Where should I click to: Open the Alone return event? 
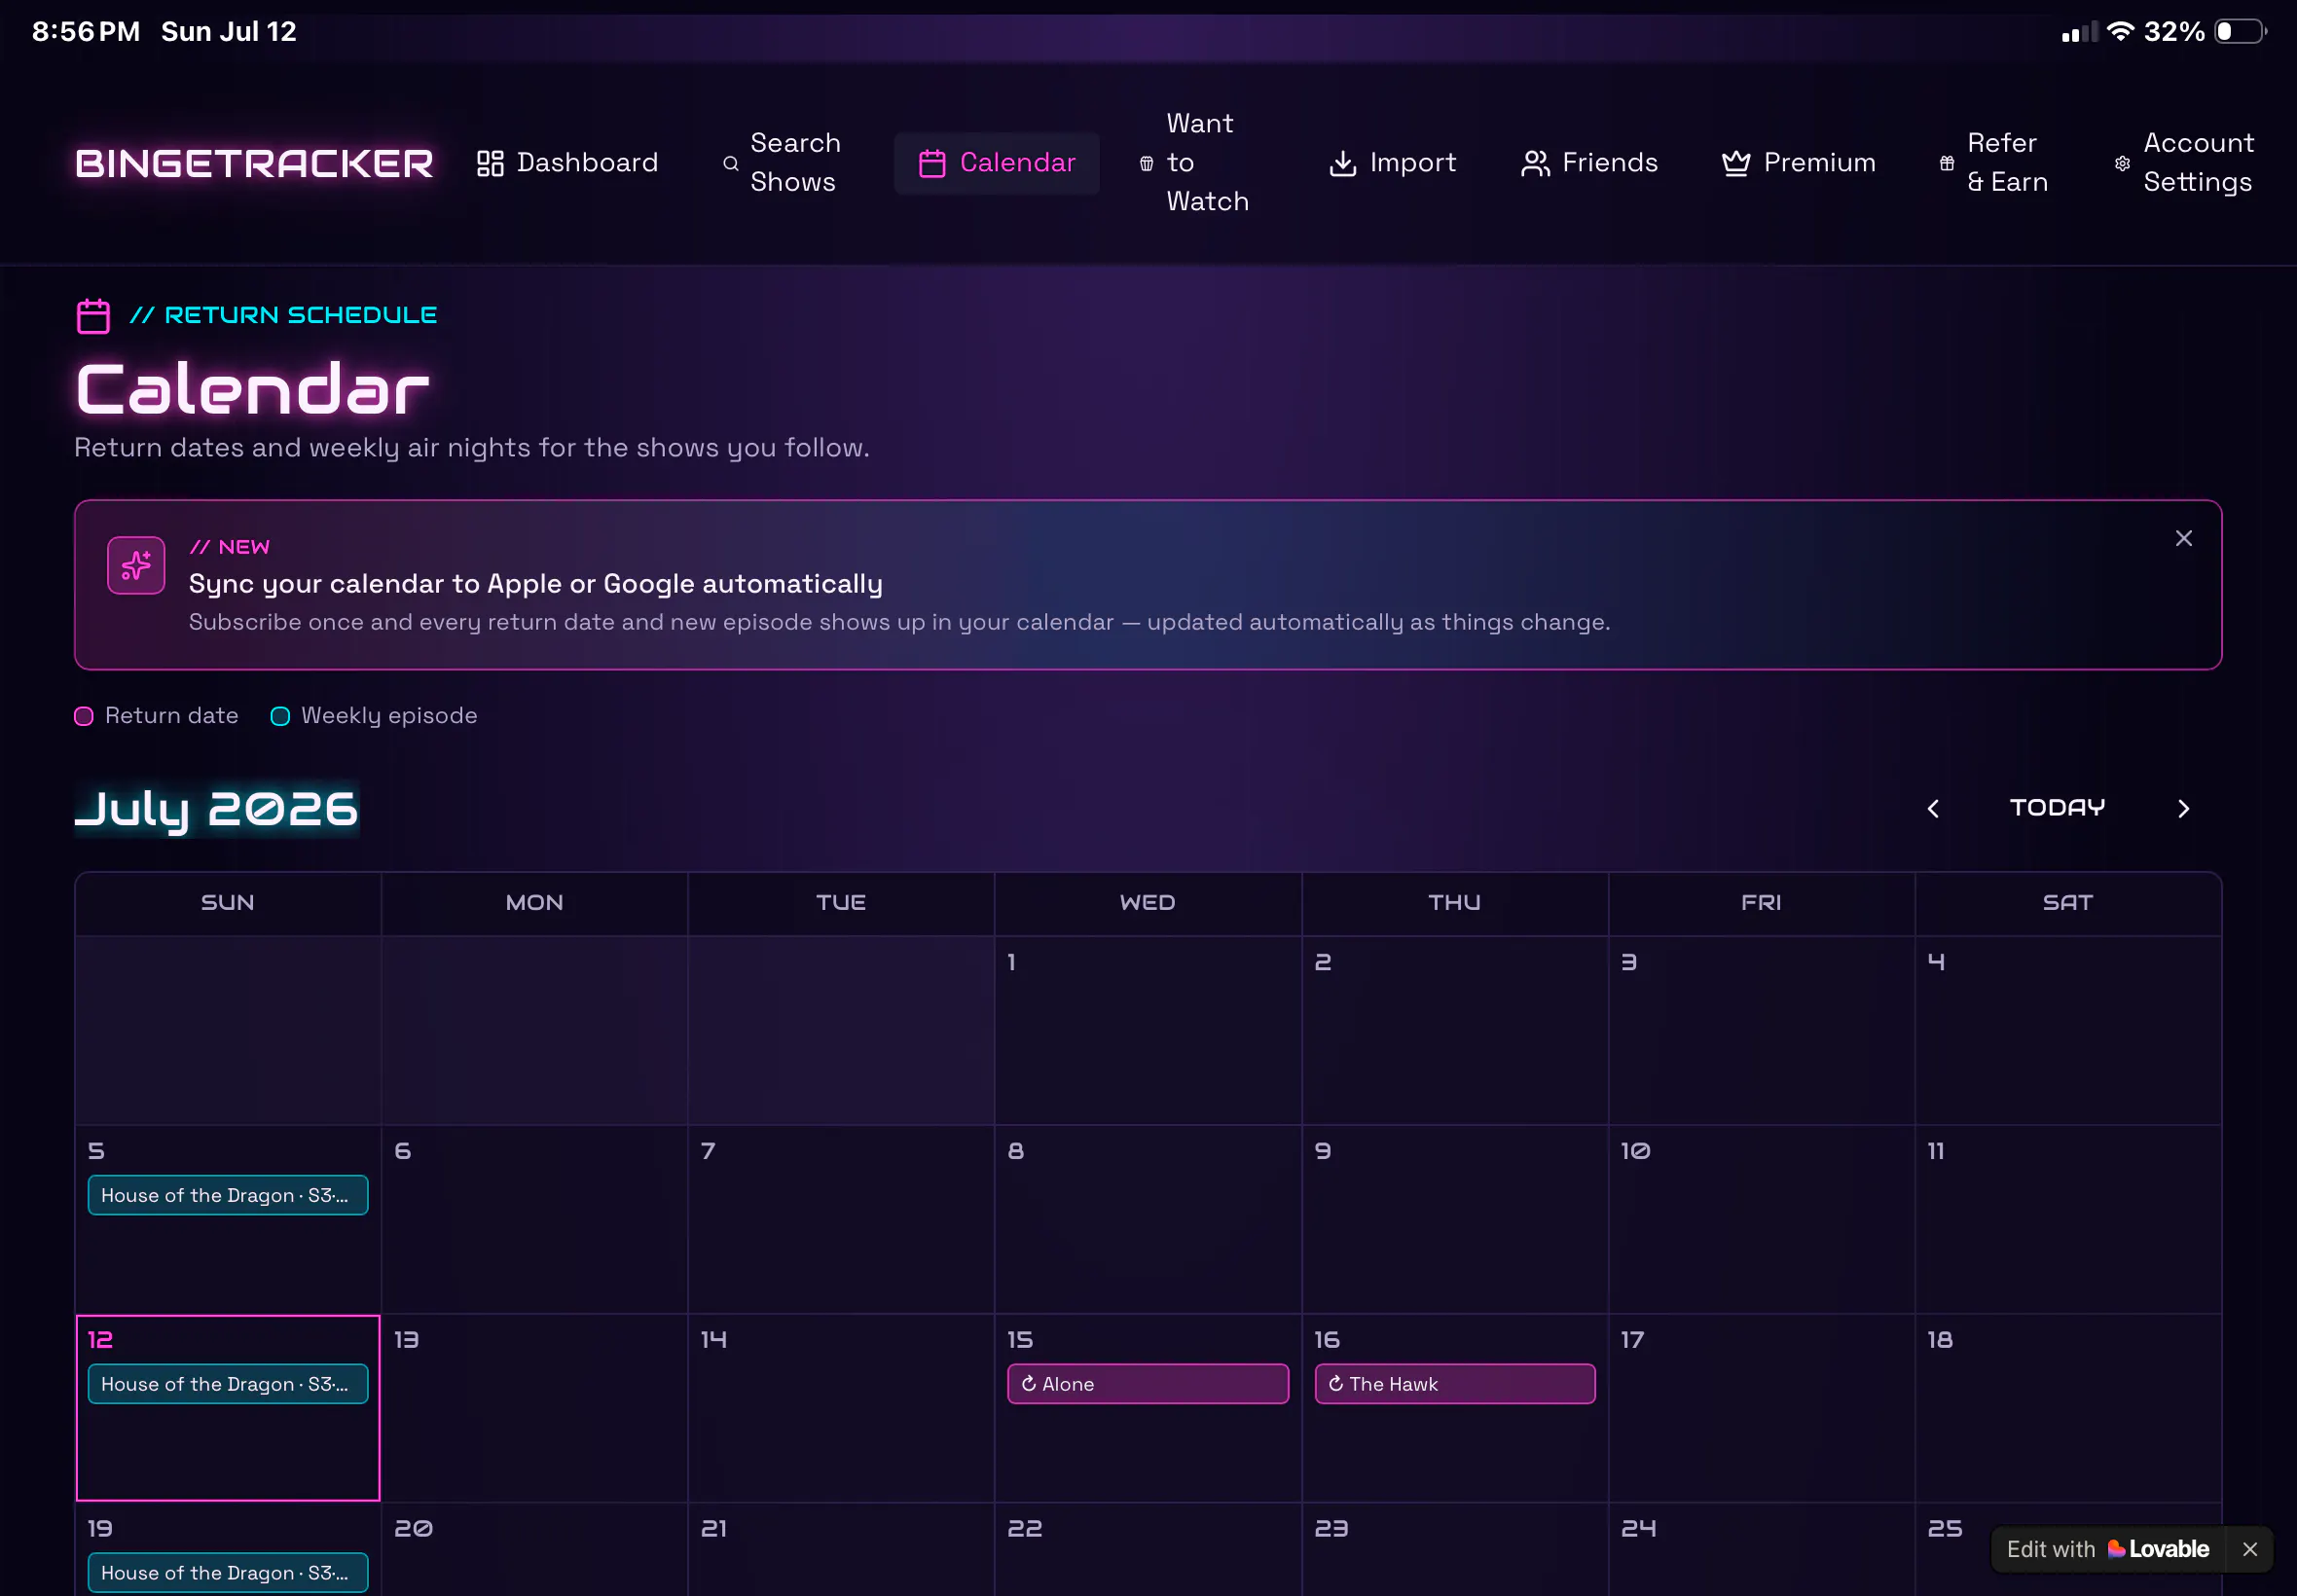pos(1148,1384)
